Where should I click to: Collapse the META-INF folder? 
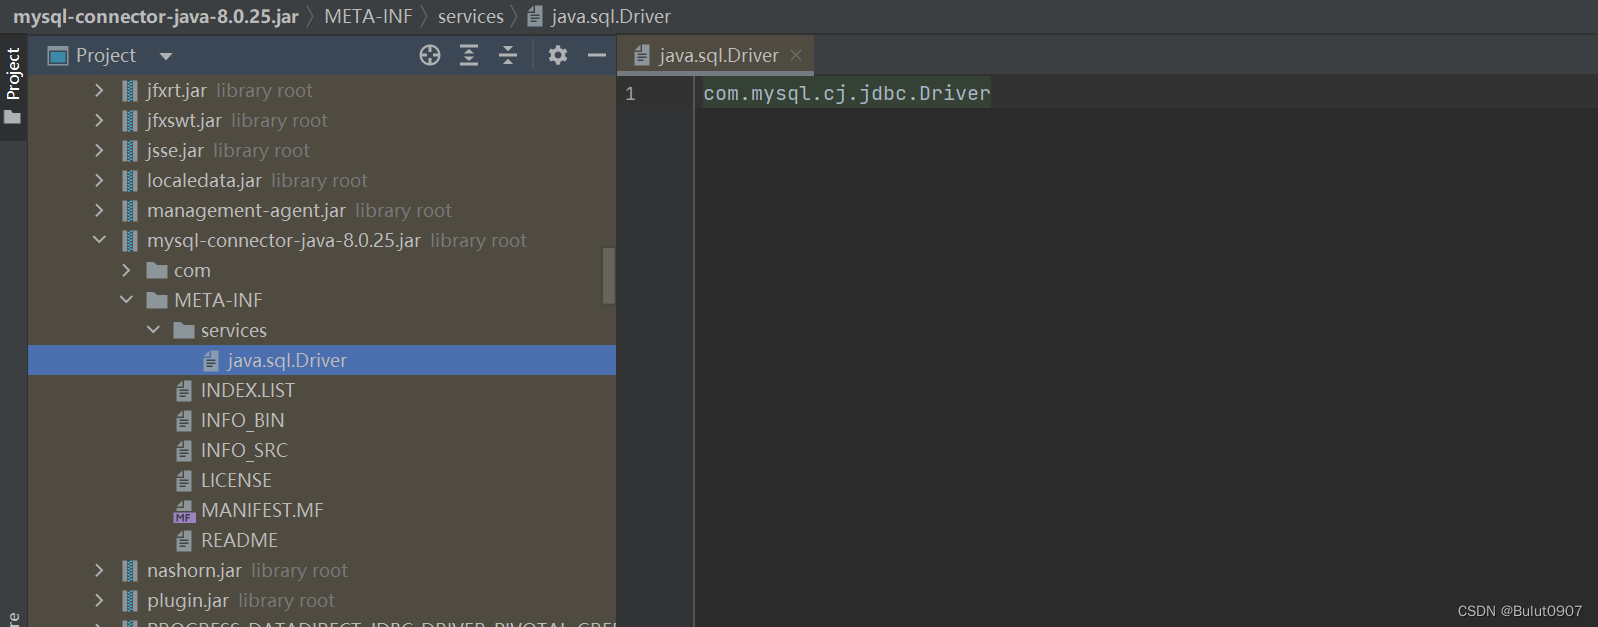126,300
